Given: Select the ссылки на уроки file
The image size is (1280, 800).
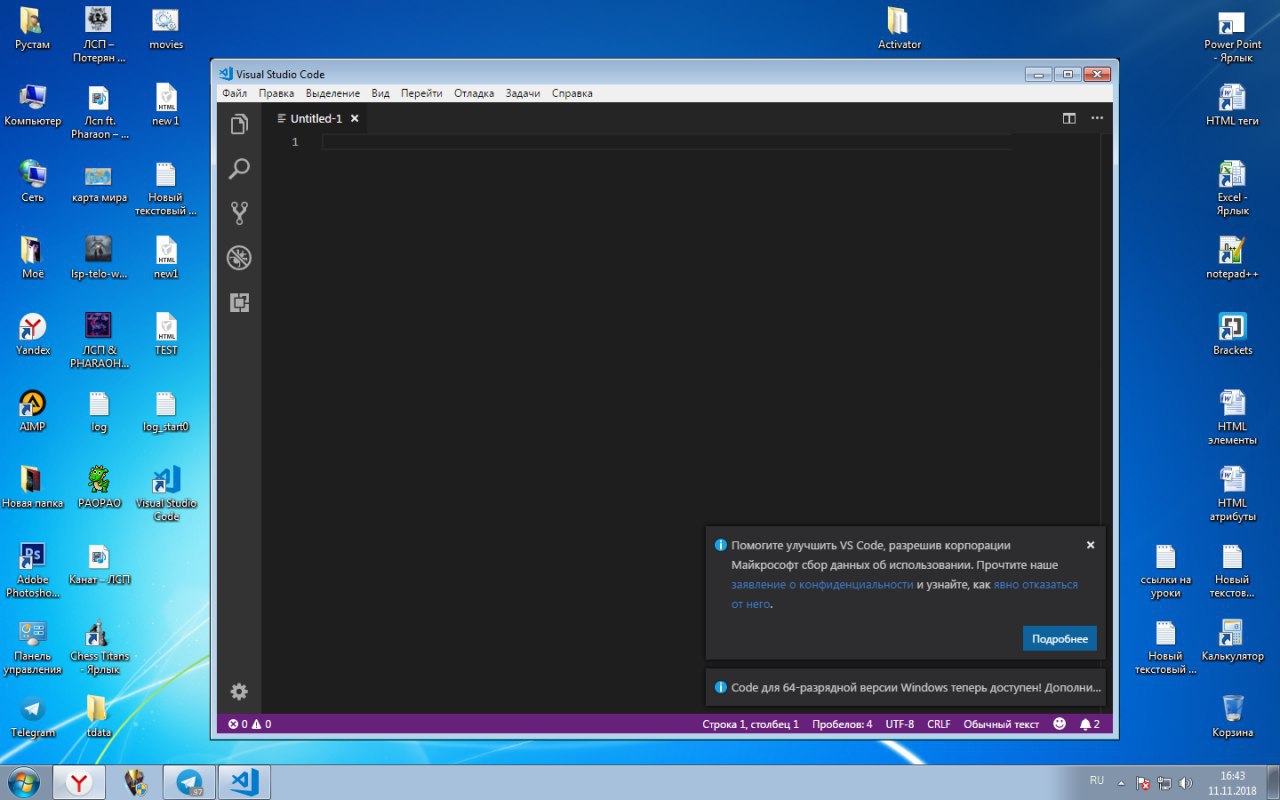Looking at the screenshot, I should pos(1166,570).
